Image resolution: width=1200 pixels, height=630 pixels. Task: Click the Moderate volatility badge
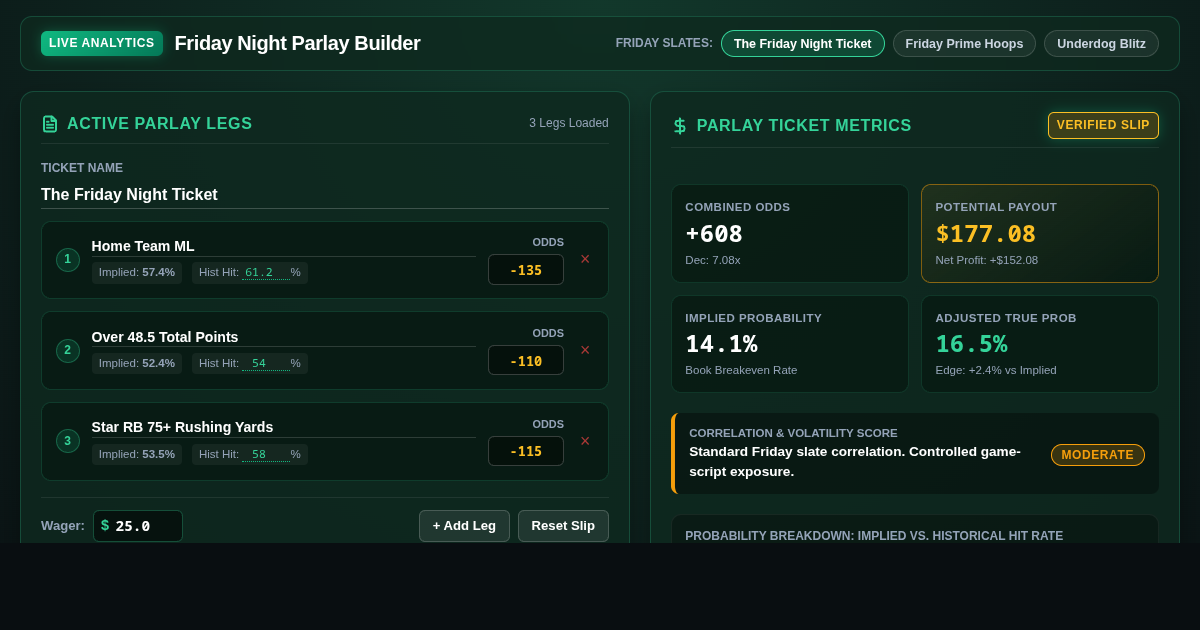(1098, 455)
